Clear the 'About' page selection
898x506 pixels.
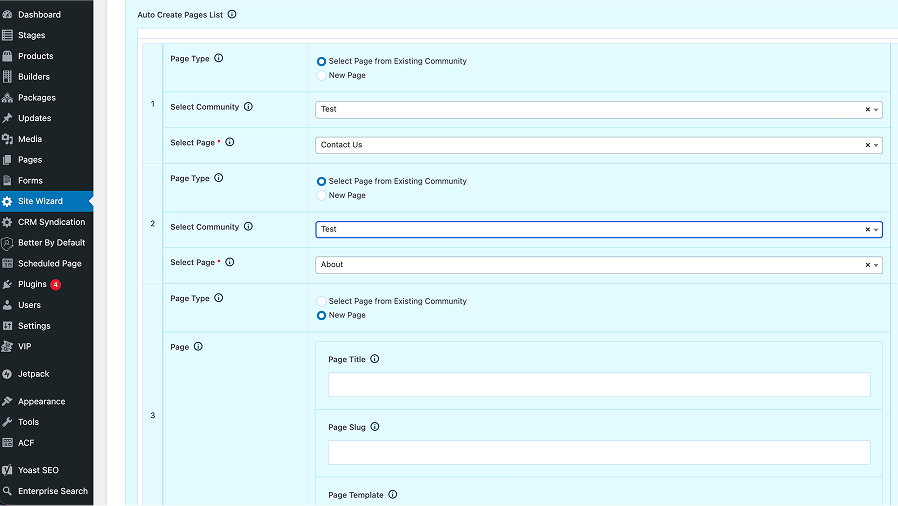pos(868,264)
